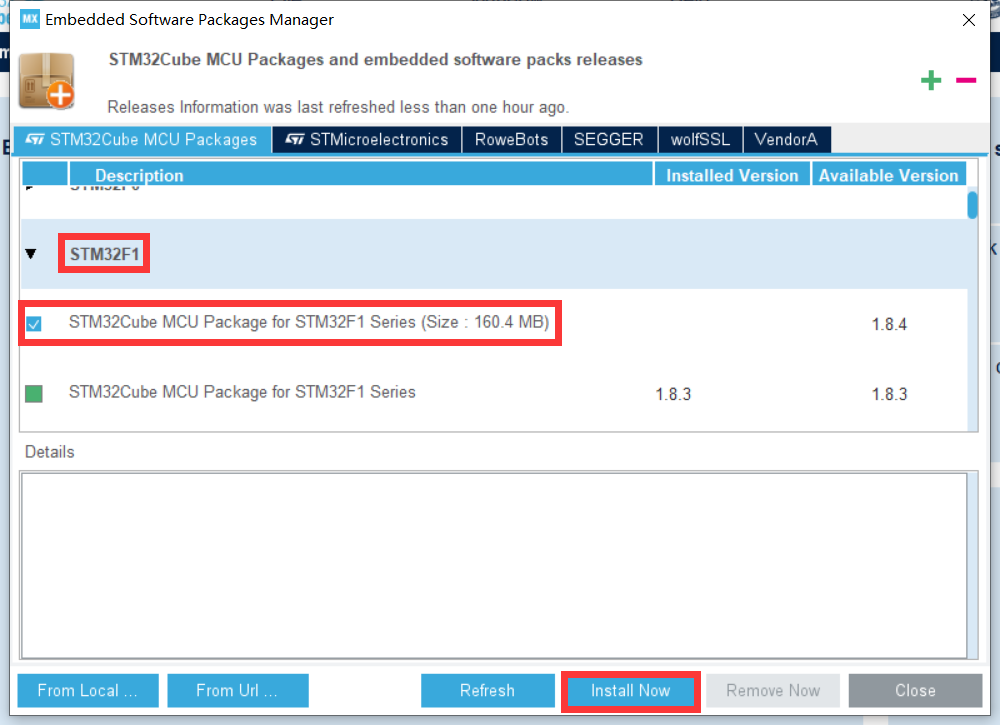Switch to the SEGGER tab
Viewport: 1000px width, 725px height.
point(608,140)
